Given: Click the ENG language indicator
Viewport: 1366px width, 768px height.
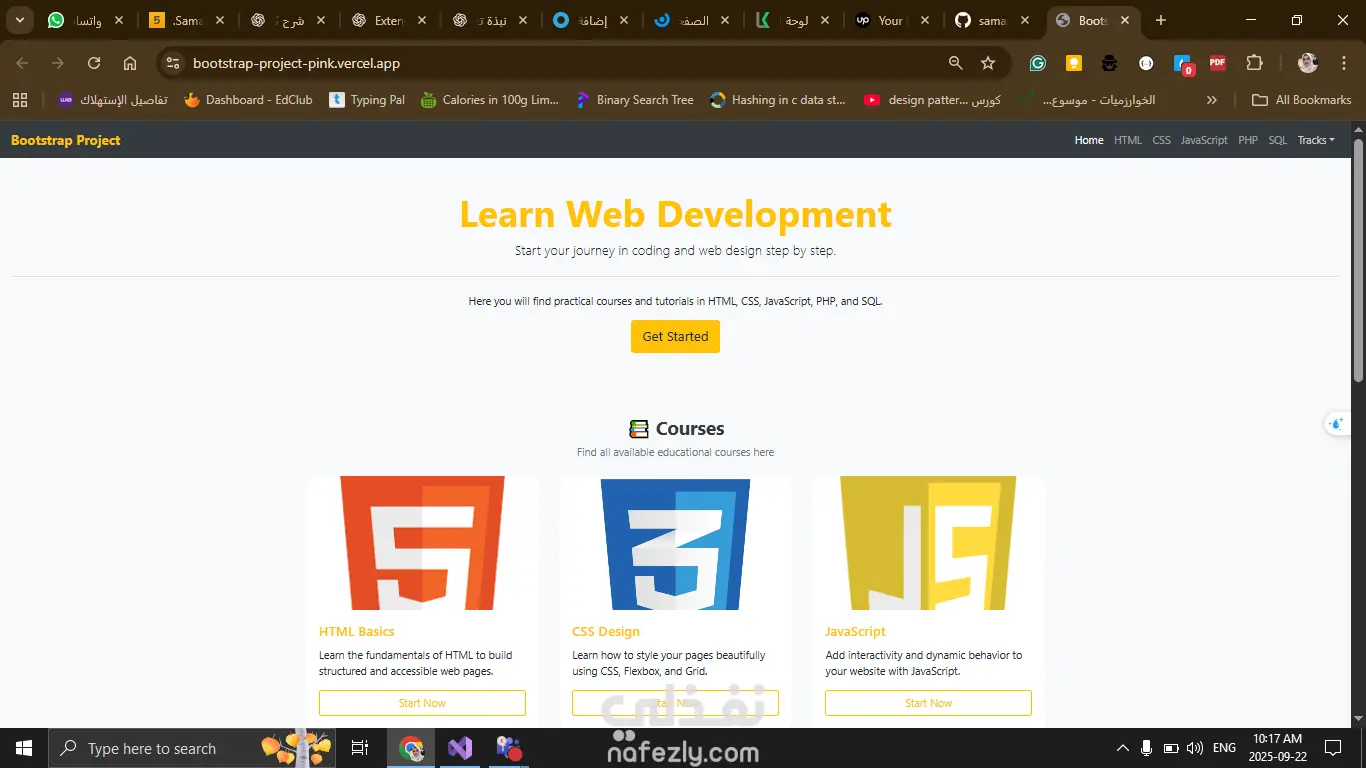Looking at the screenshot, I should pos(1224,748).
